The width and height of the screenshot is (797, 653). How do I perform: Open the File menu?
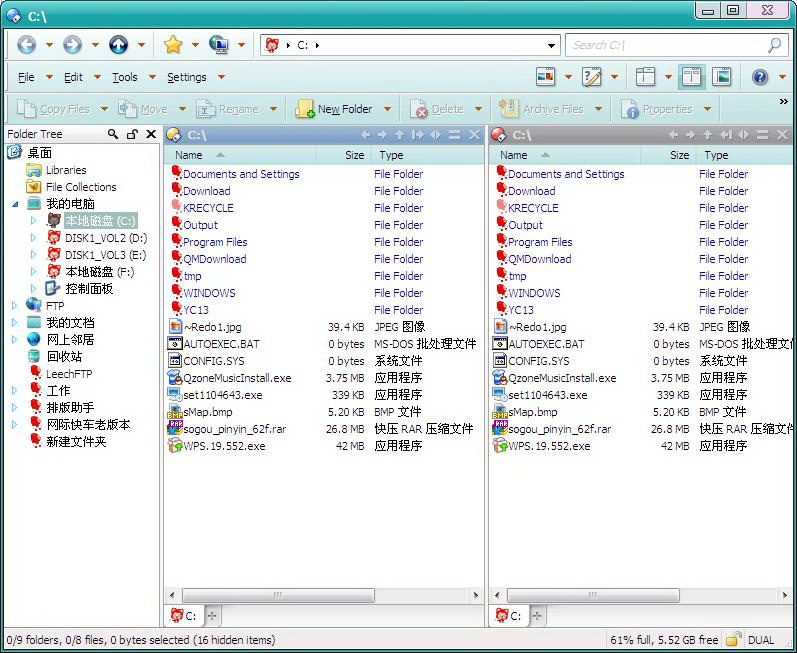tap(26, 77)
